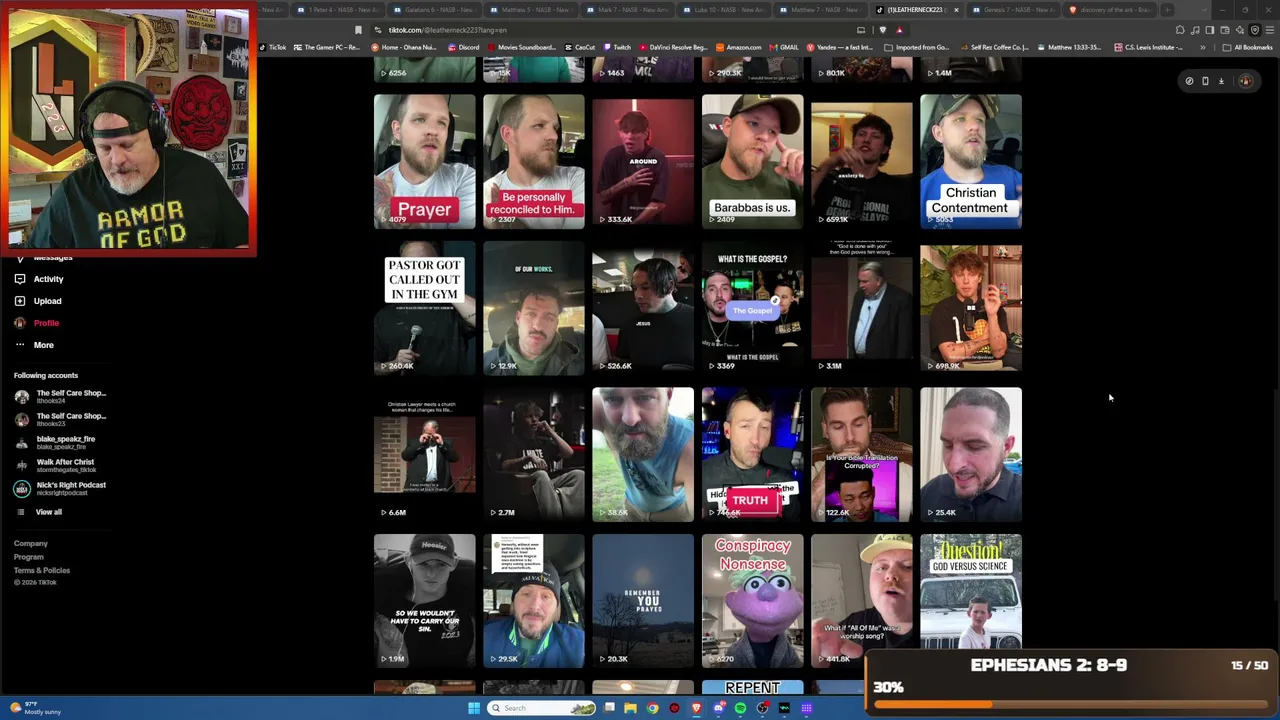The image size is (1280, 720).
Task: Click the Windows Start button
Action: (474, 708)
